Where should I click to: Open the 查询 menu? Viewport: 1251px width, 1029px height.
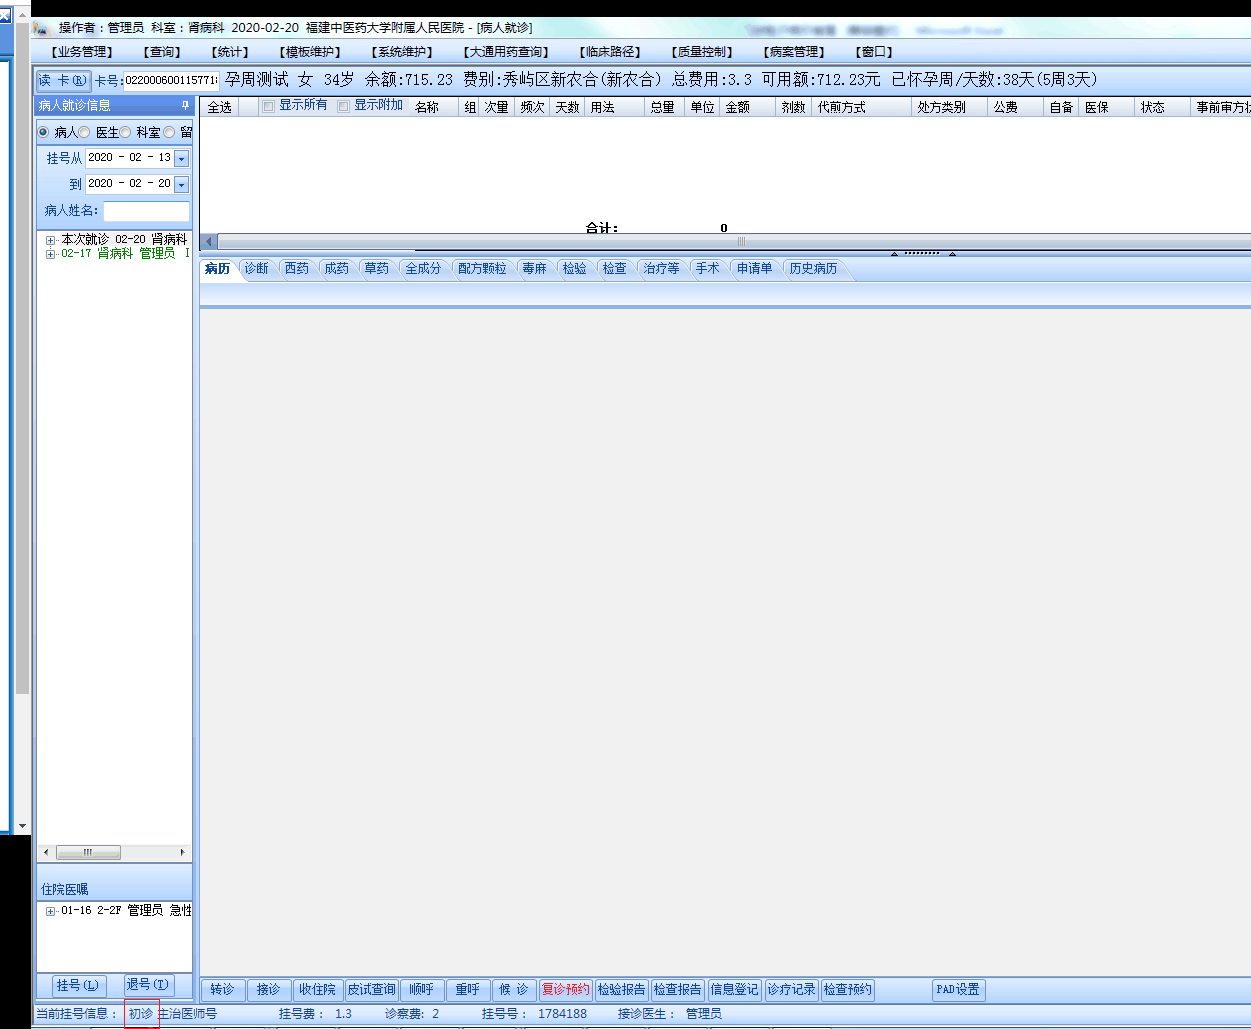click(162, 52)
